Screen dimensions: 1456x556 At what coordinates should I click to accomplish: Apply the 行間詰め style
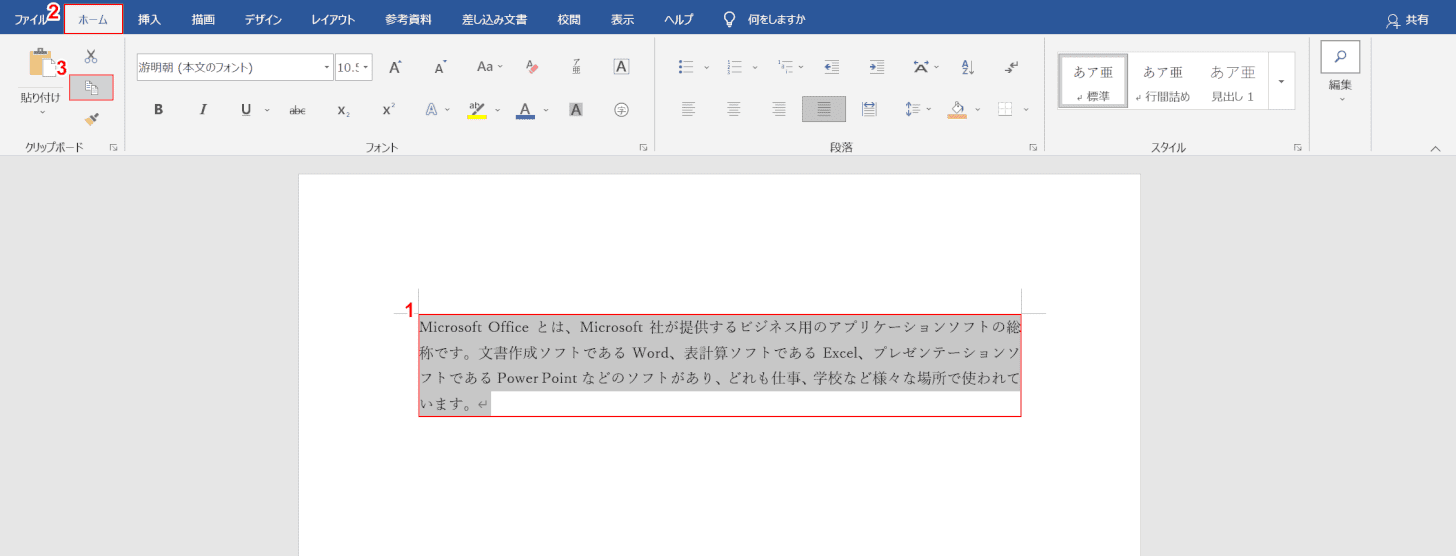coord(1162,81)
